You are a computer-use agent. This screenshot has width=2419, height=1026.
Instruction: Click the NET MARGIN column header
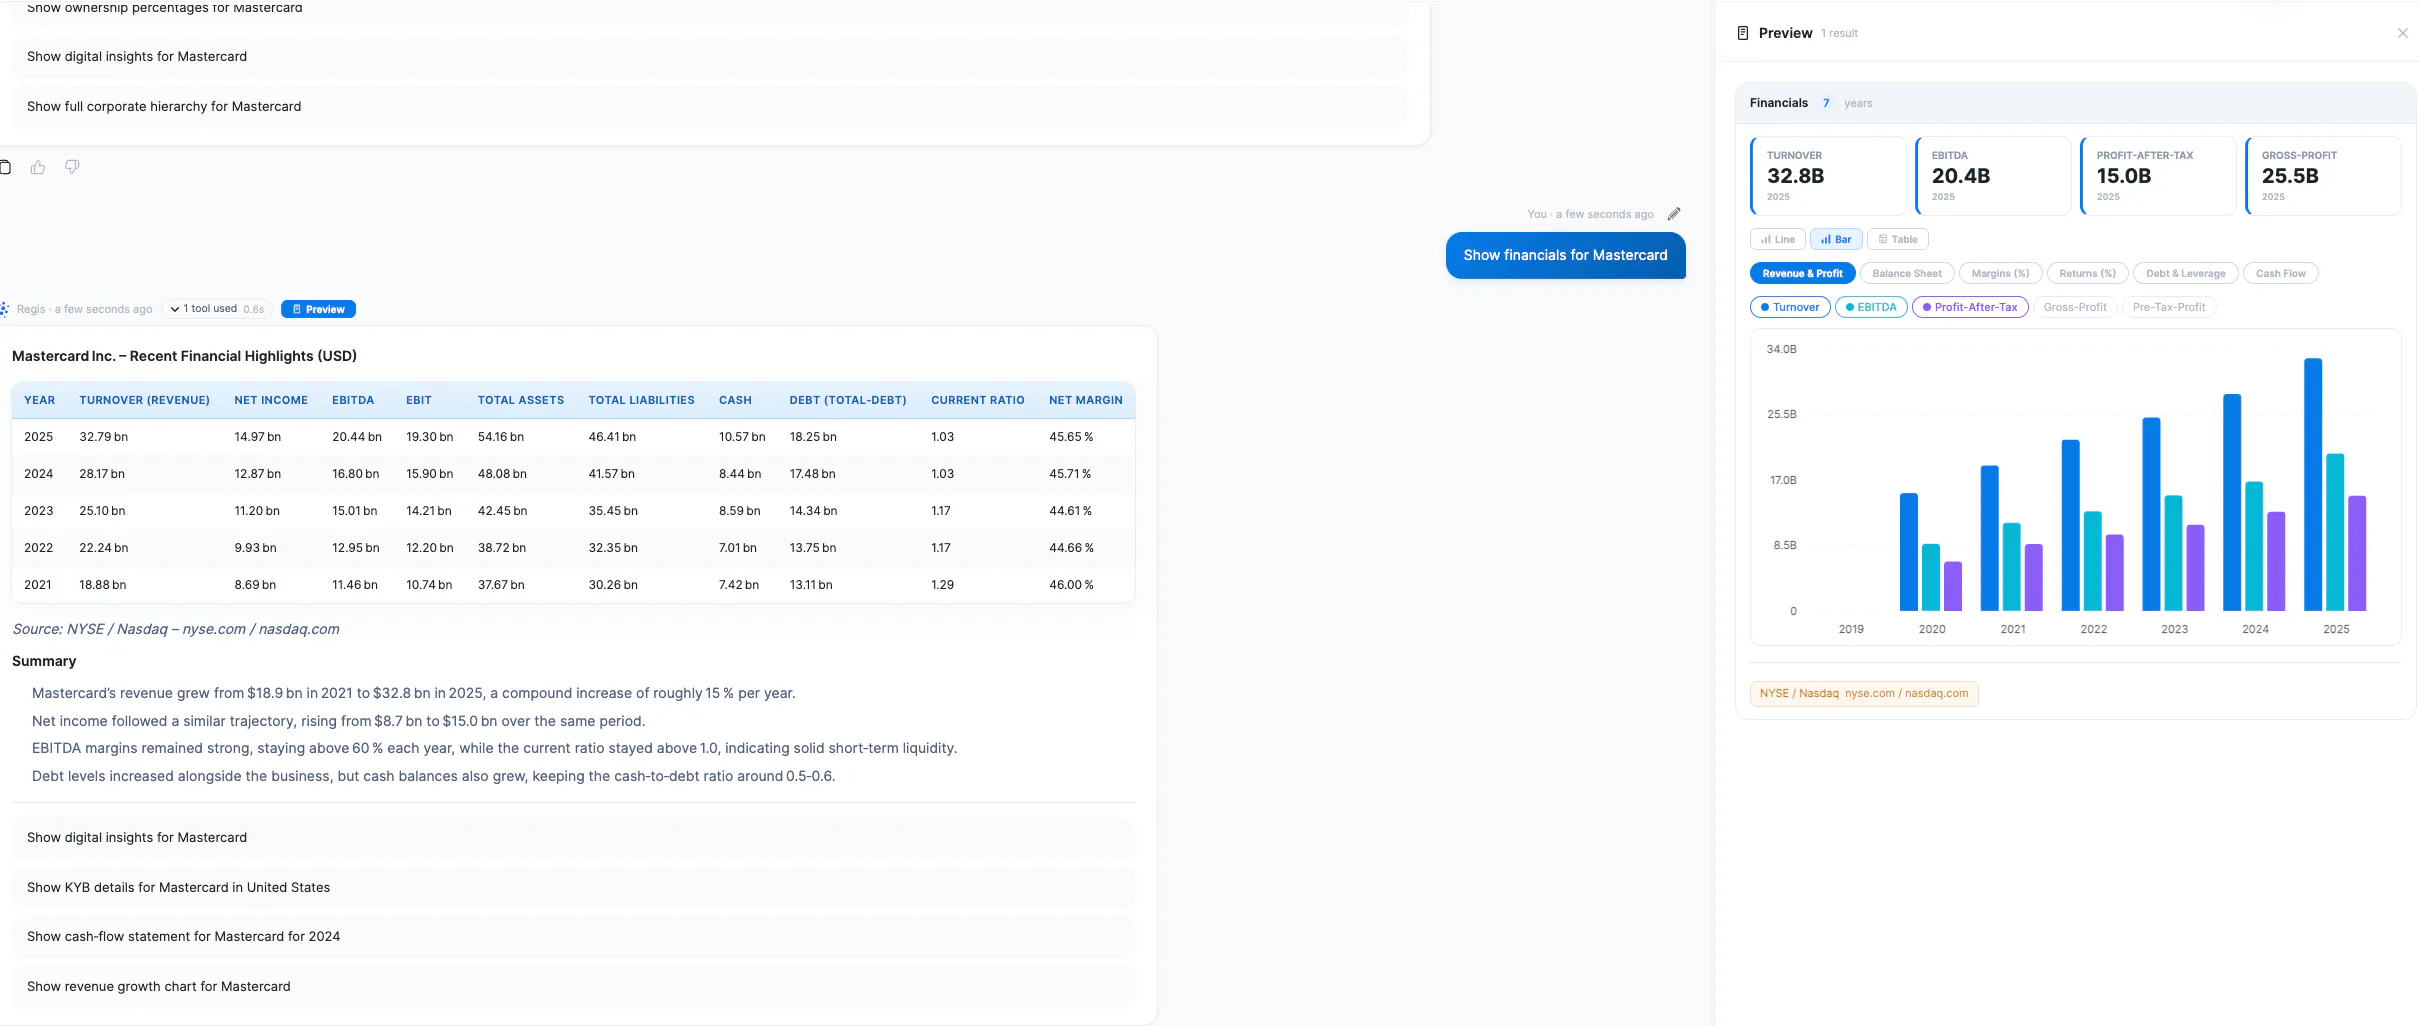click(x=1086, y=400)
